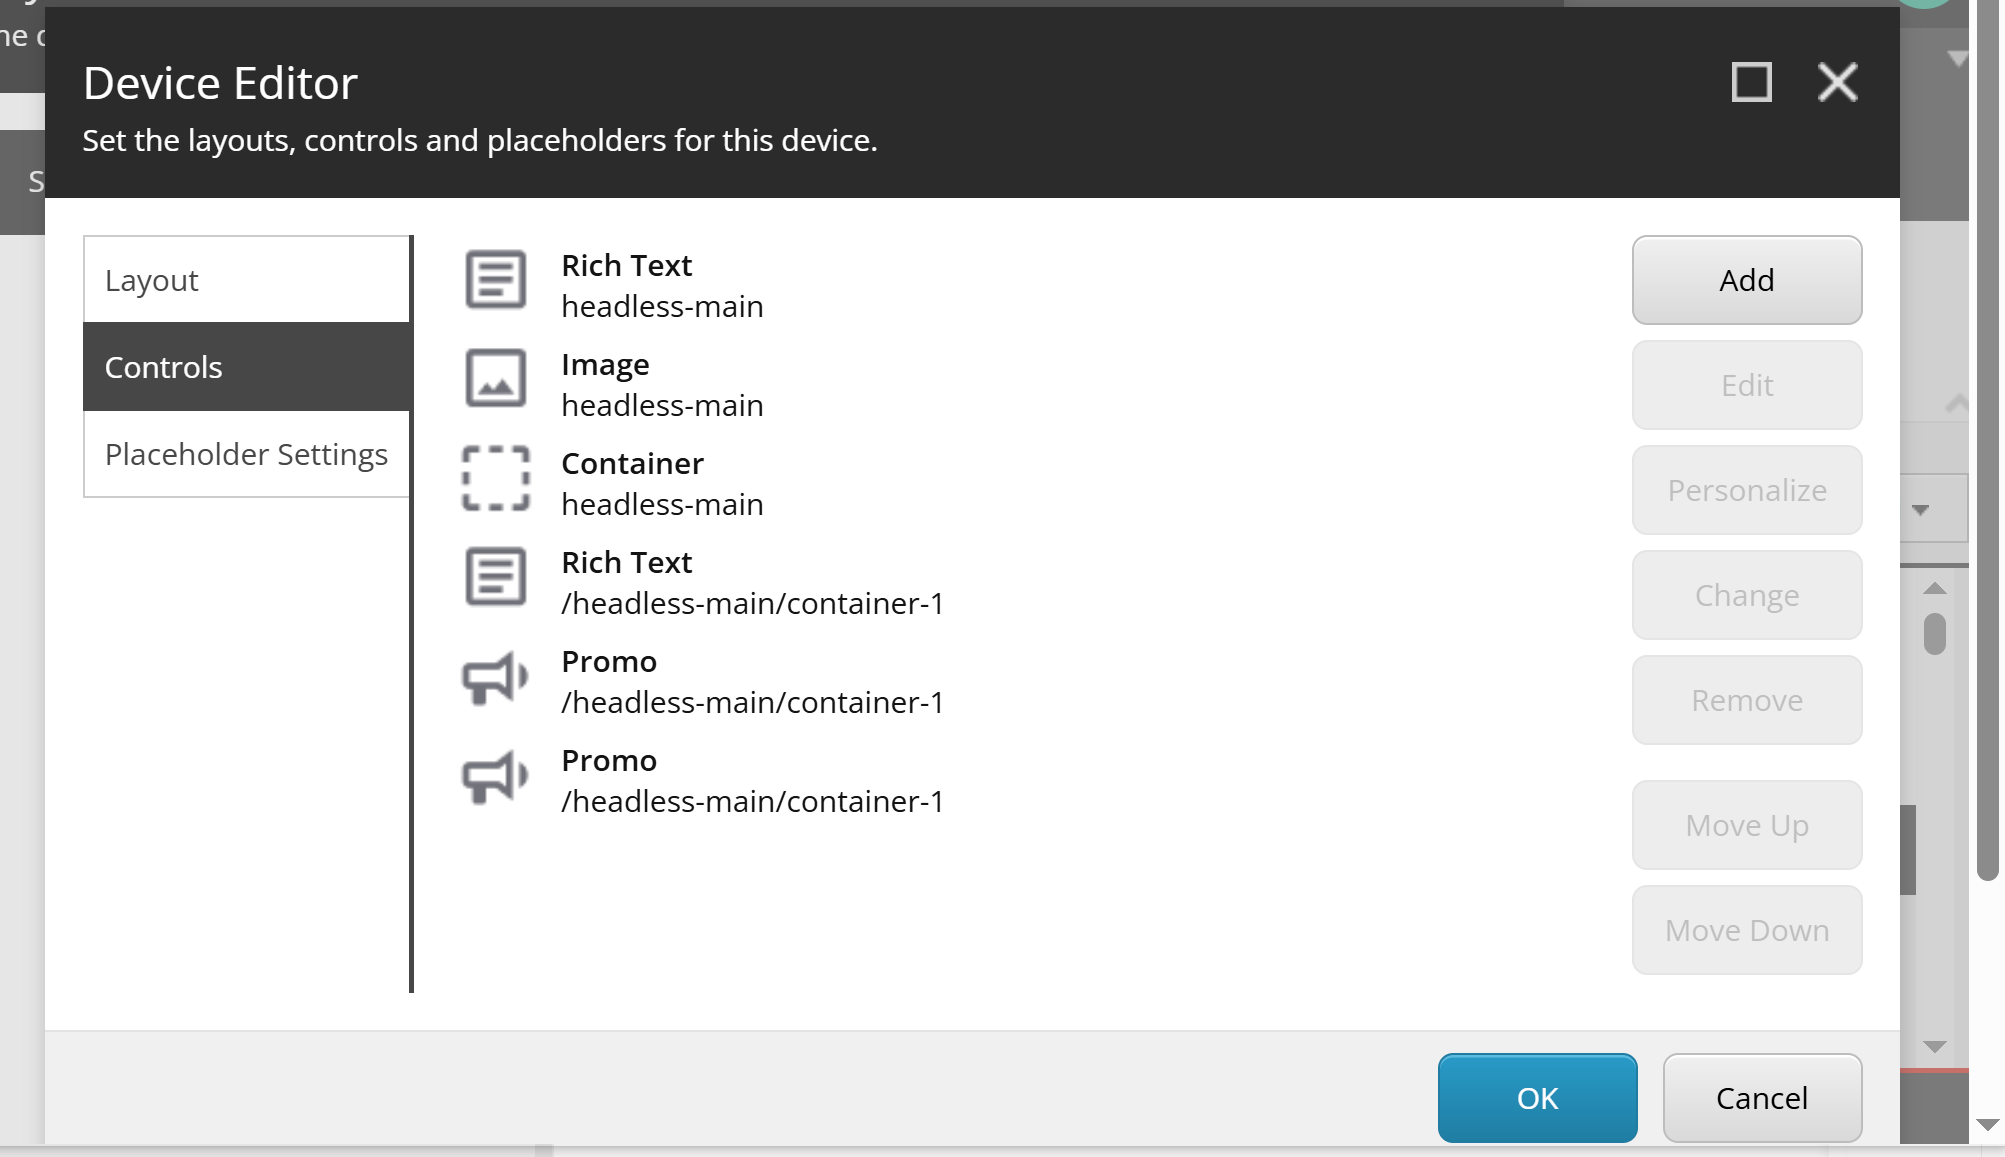Maximize the Device Editor dialog
The height and width of the screenshot is (1157, 2005).
coord(1751,82)
